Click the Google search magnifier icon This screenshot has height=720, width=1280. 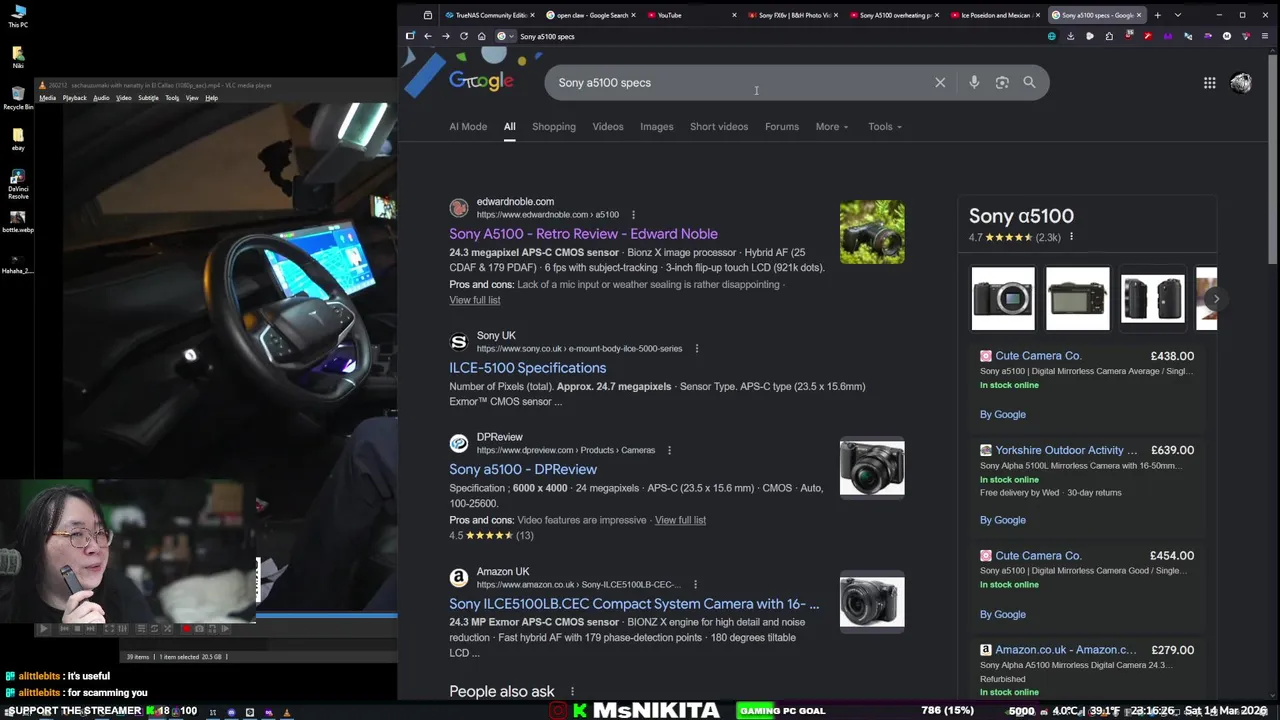coord(1029,83)
